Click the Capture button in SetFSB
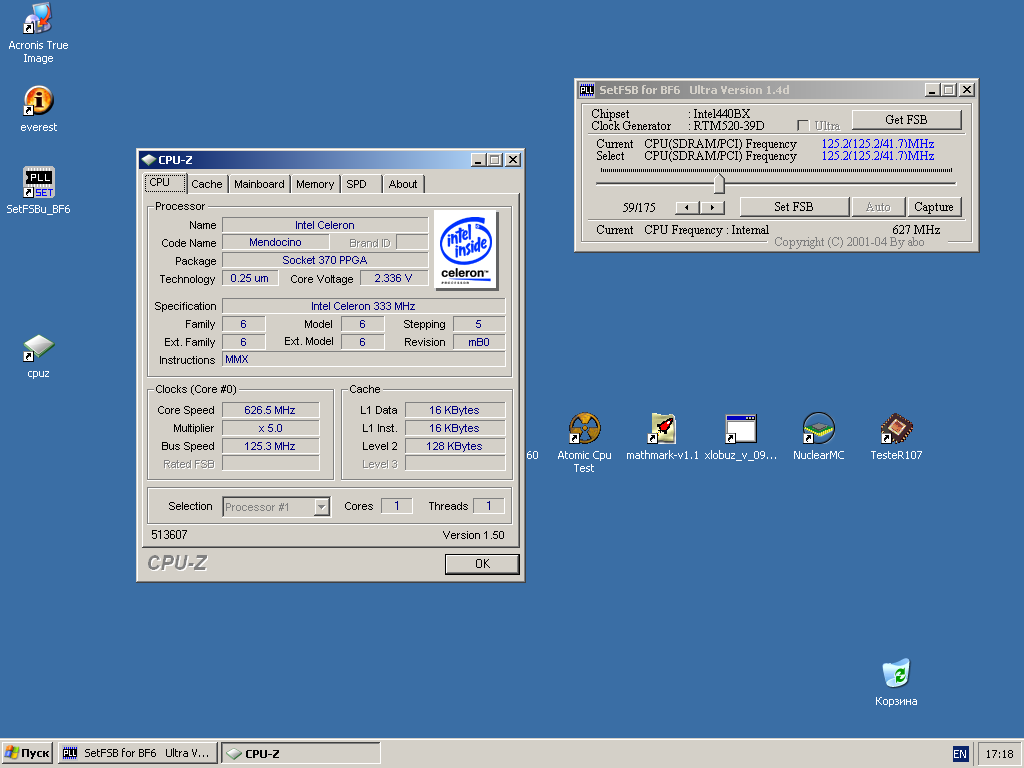 tap(934, 207)
